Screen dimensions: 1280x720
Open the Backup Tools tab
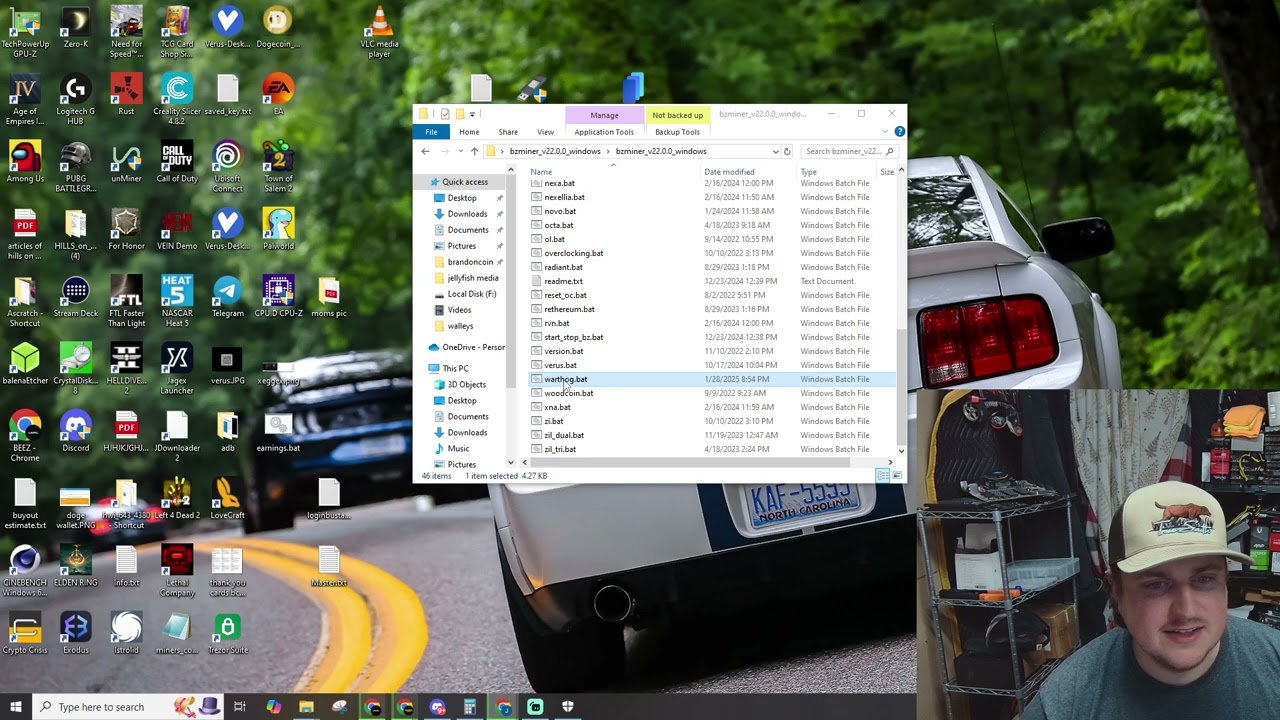[677, 132]
